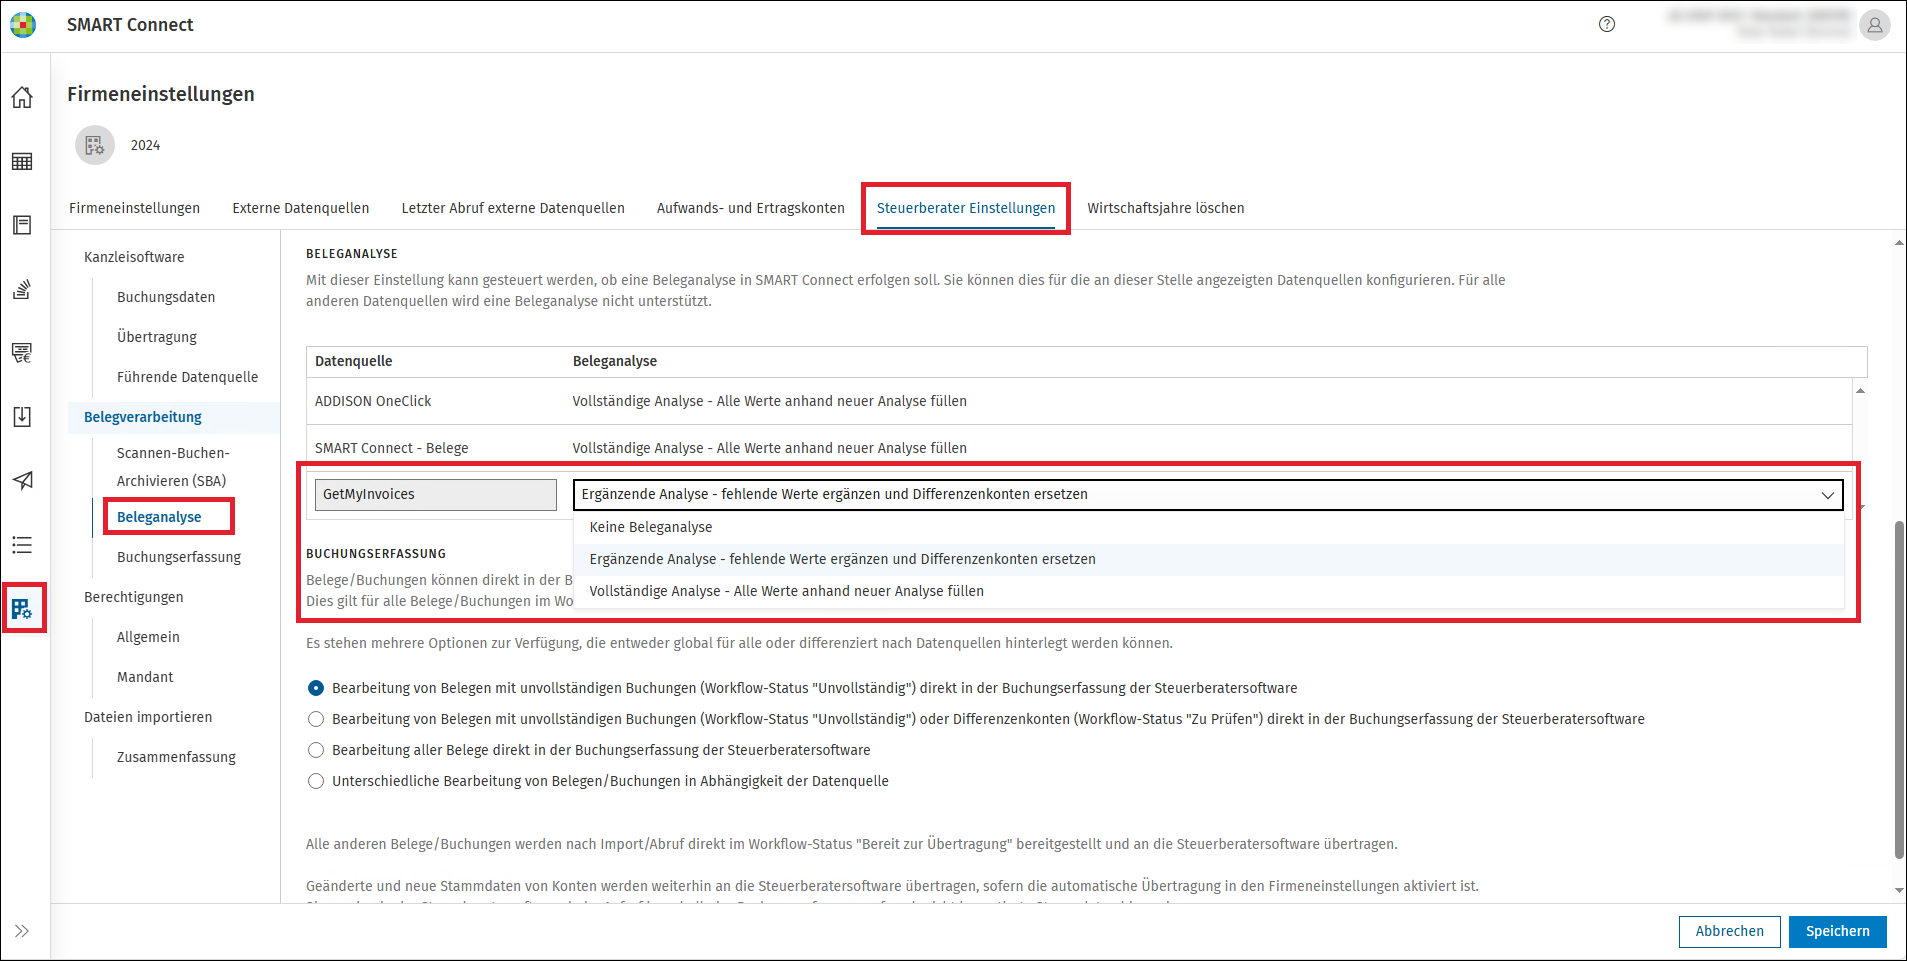Screen dimensions: 1907x961
Task: Open 'Führende Datenquelle' navigation item
Action: coord(187,377)
